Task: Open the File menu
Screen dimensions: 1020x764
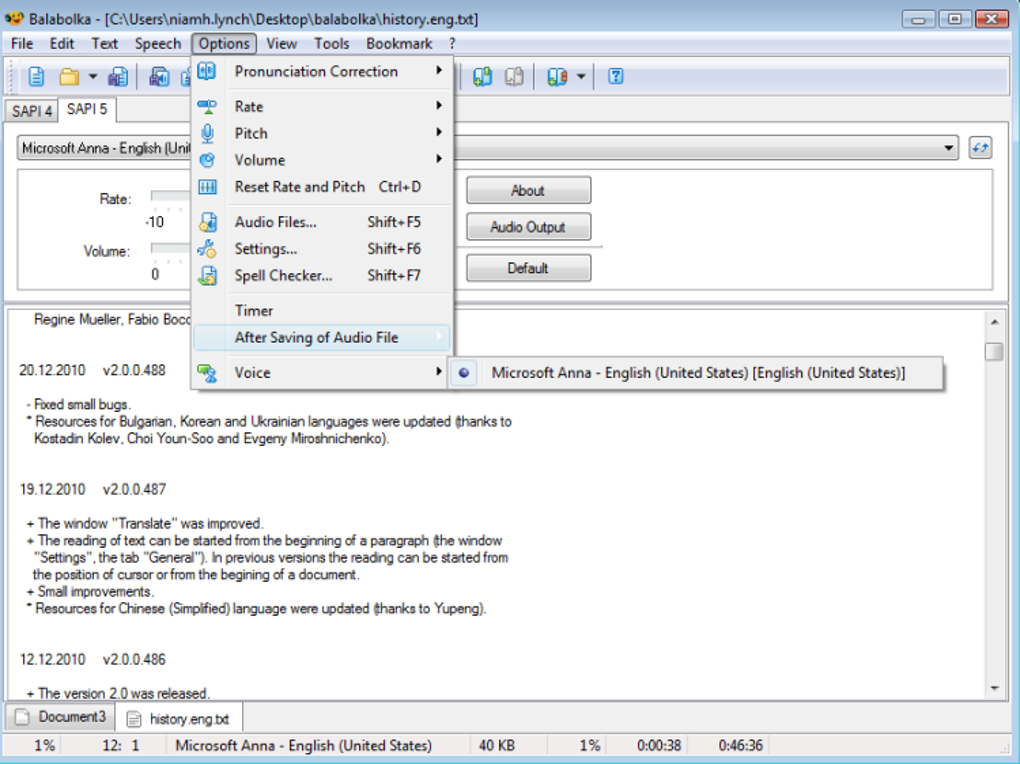Action: pyautogui.click(x=22, y=44)
